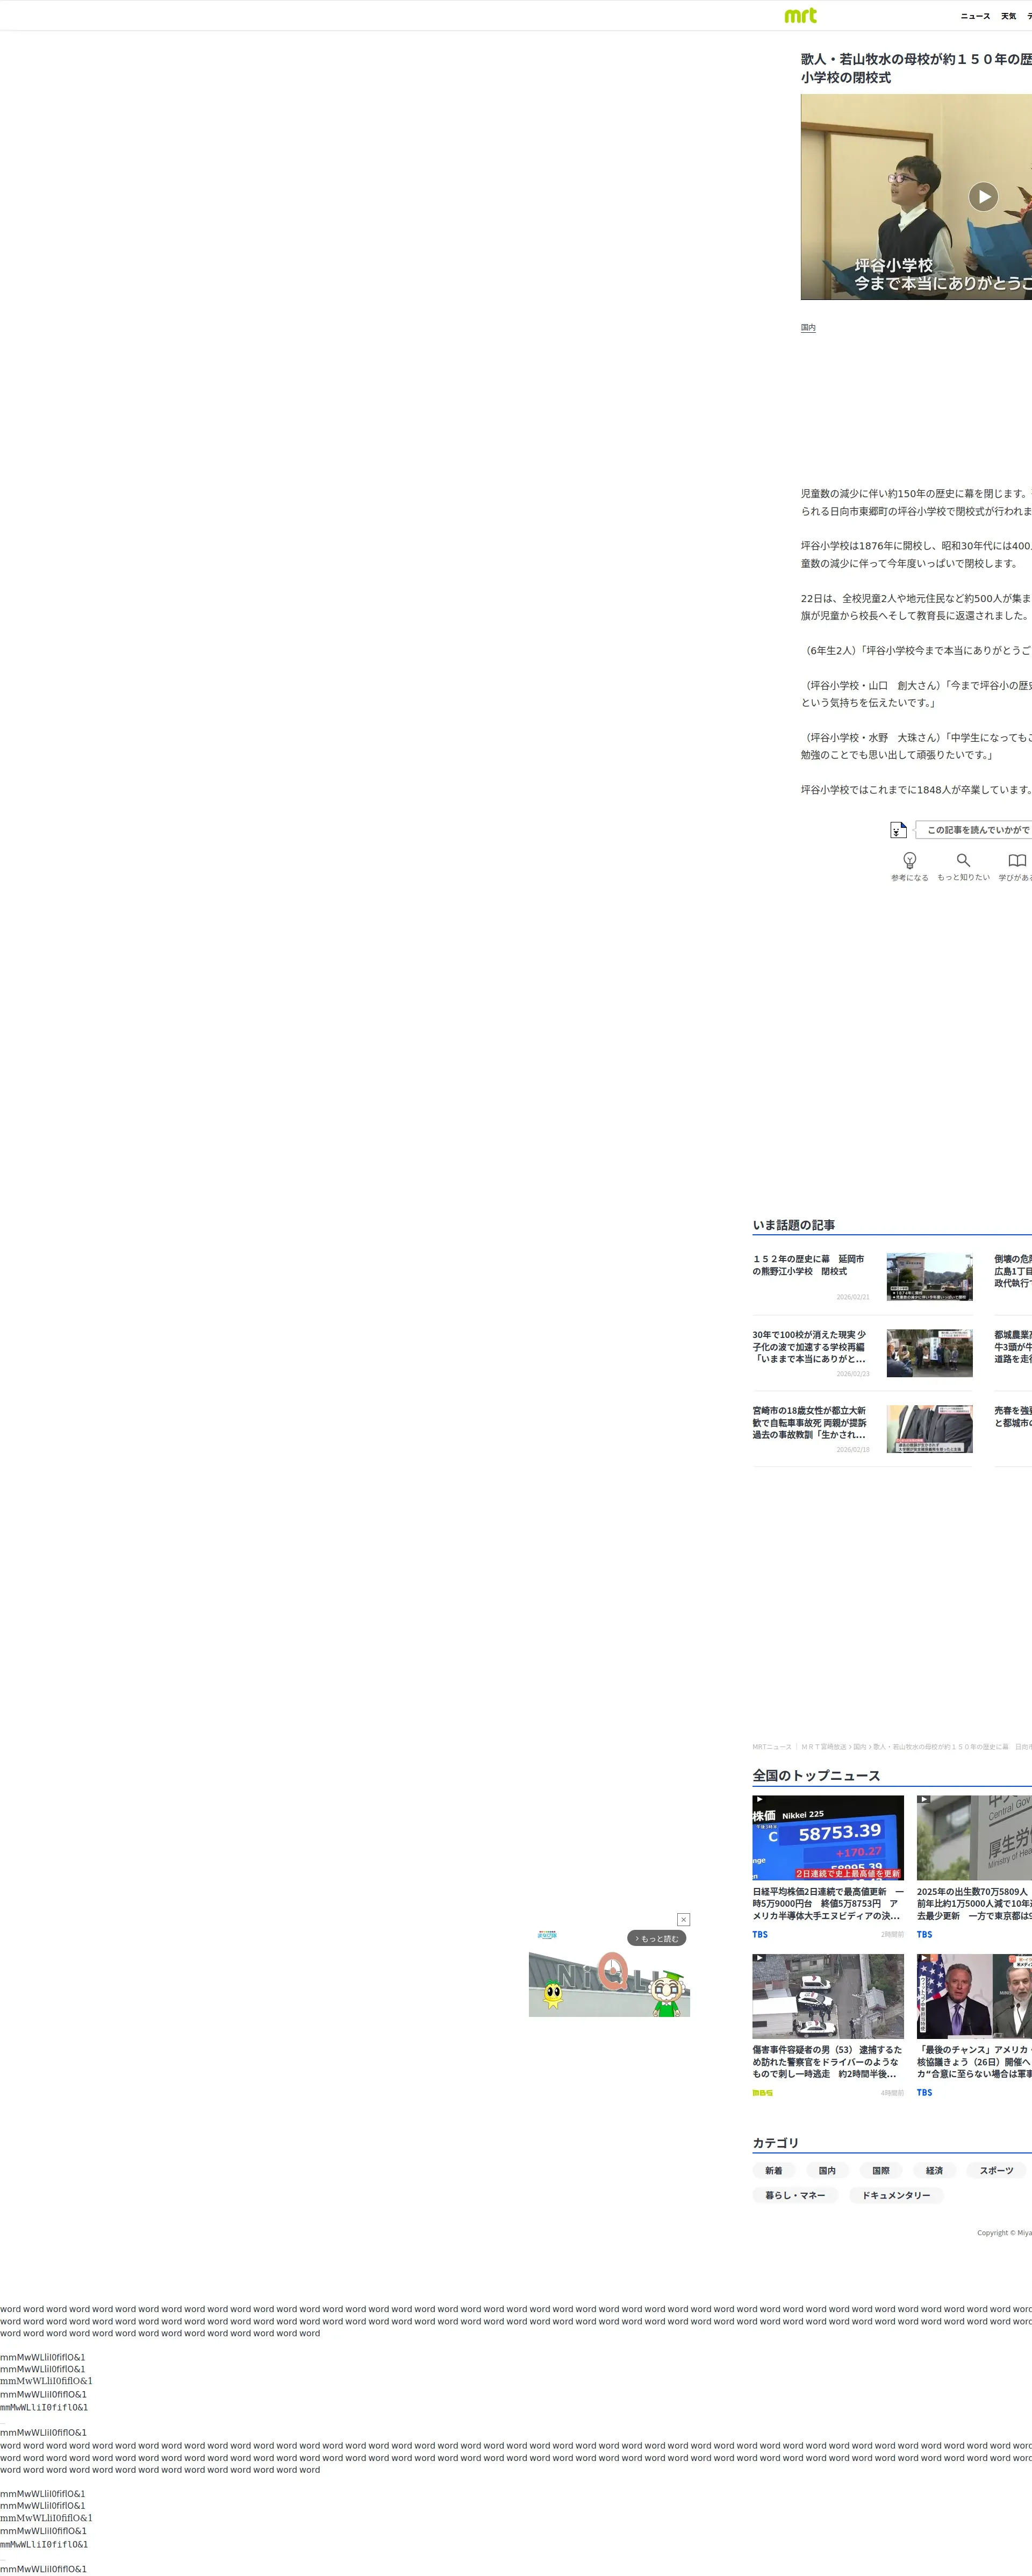
Task: Open Nikkei 225 stock news thumbnail
Action: [x=827, y=1837]
